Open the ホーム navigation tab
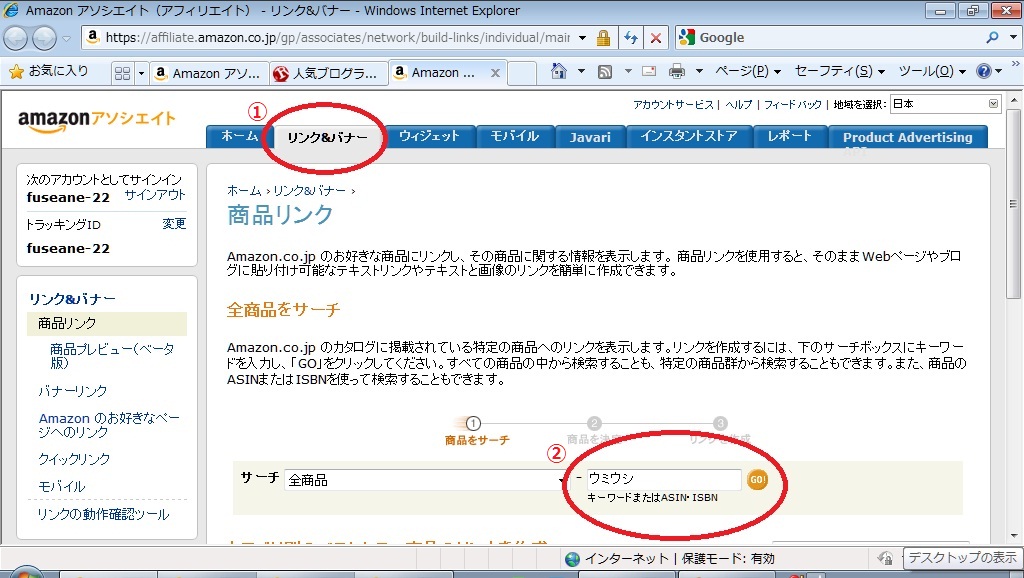 pyautogui.click(x=239, y=136)
